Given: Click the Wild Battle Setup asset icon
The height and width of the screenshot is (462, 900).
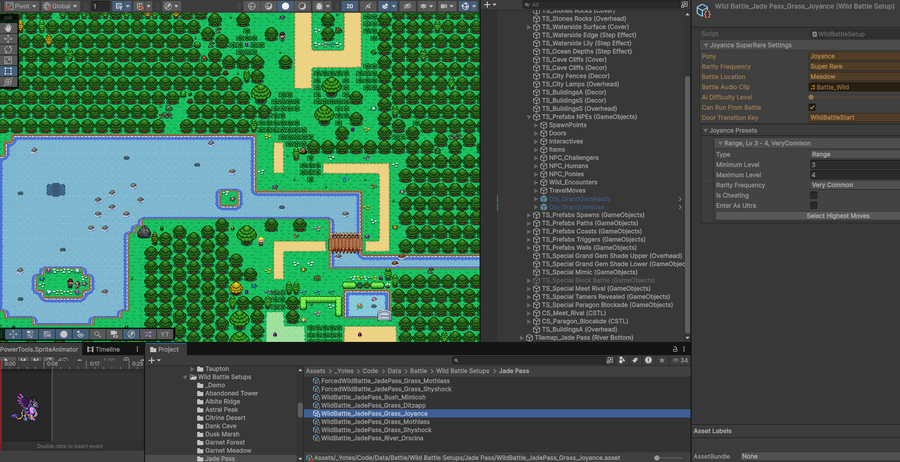Looking at the screenshot, I should (704, 11).
